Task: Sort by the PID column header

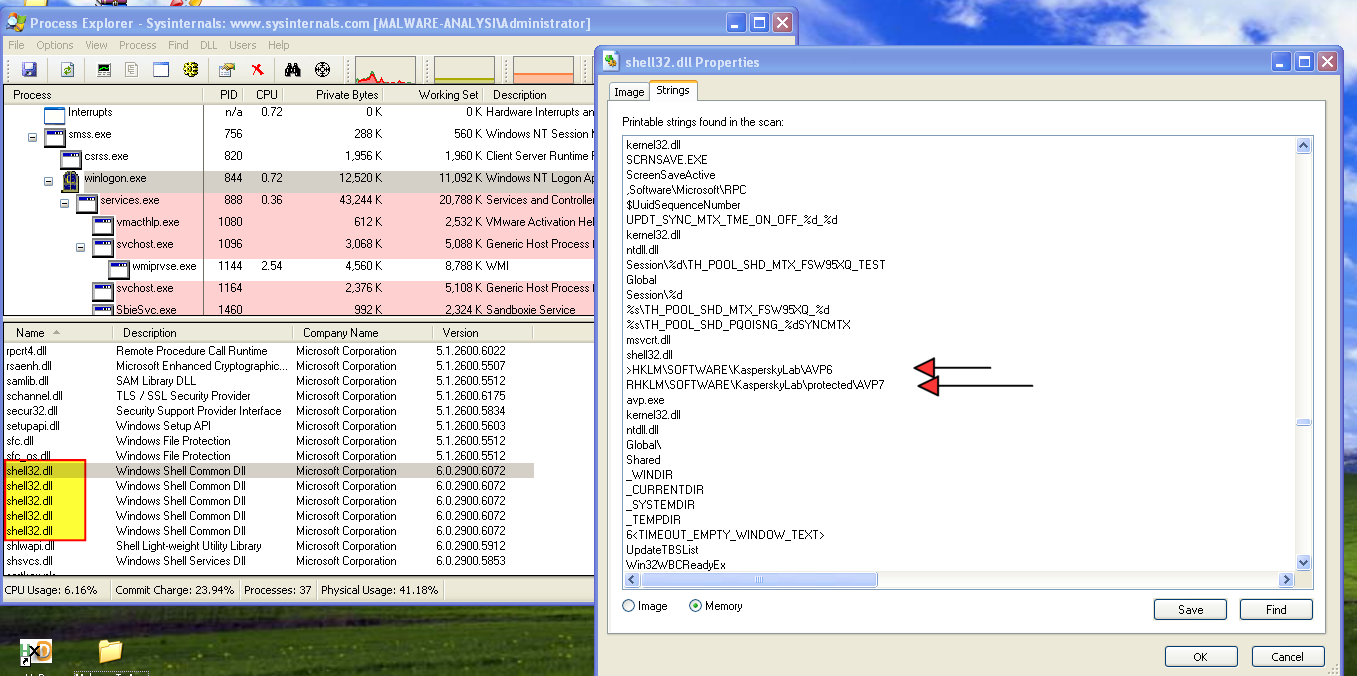Action: point(227,95)
